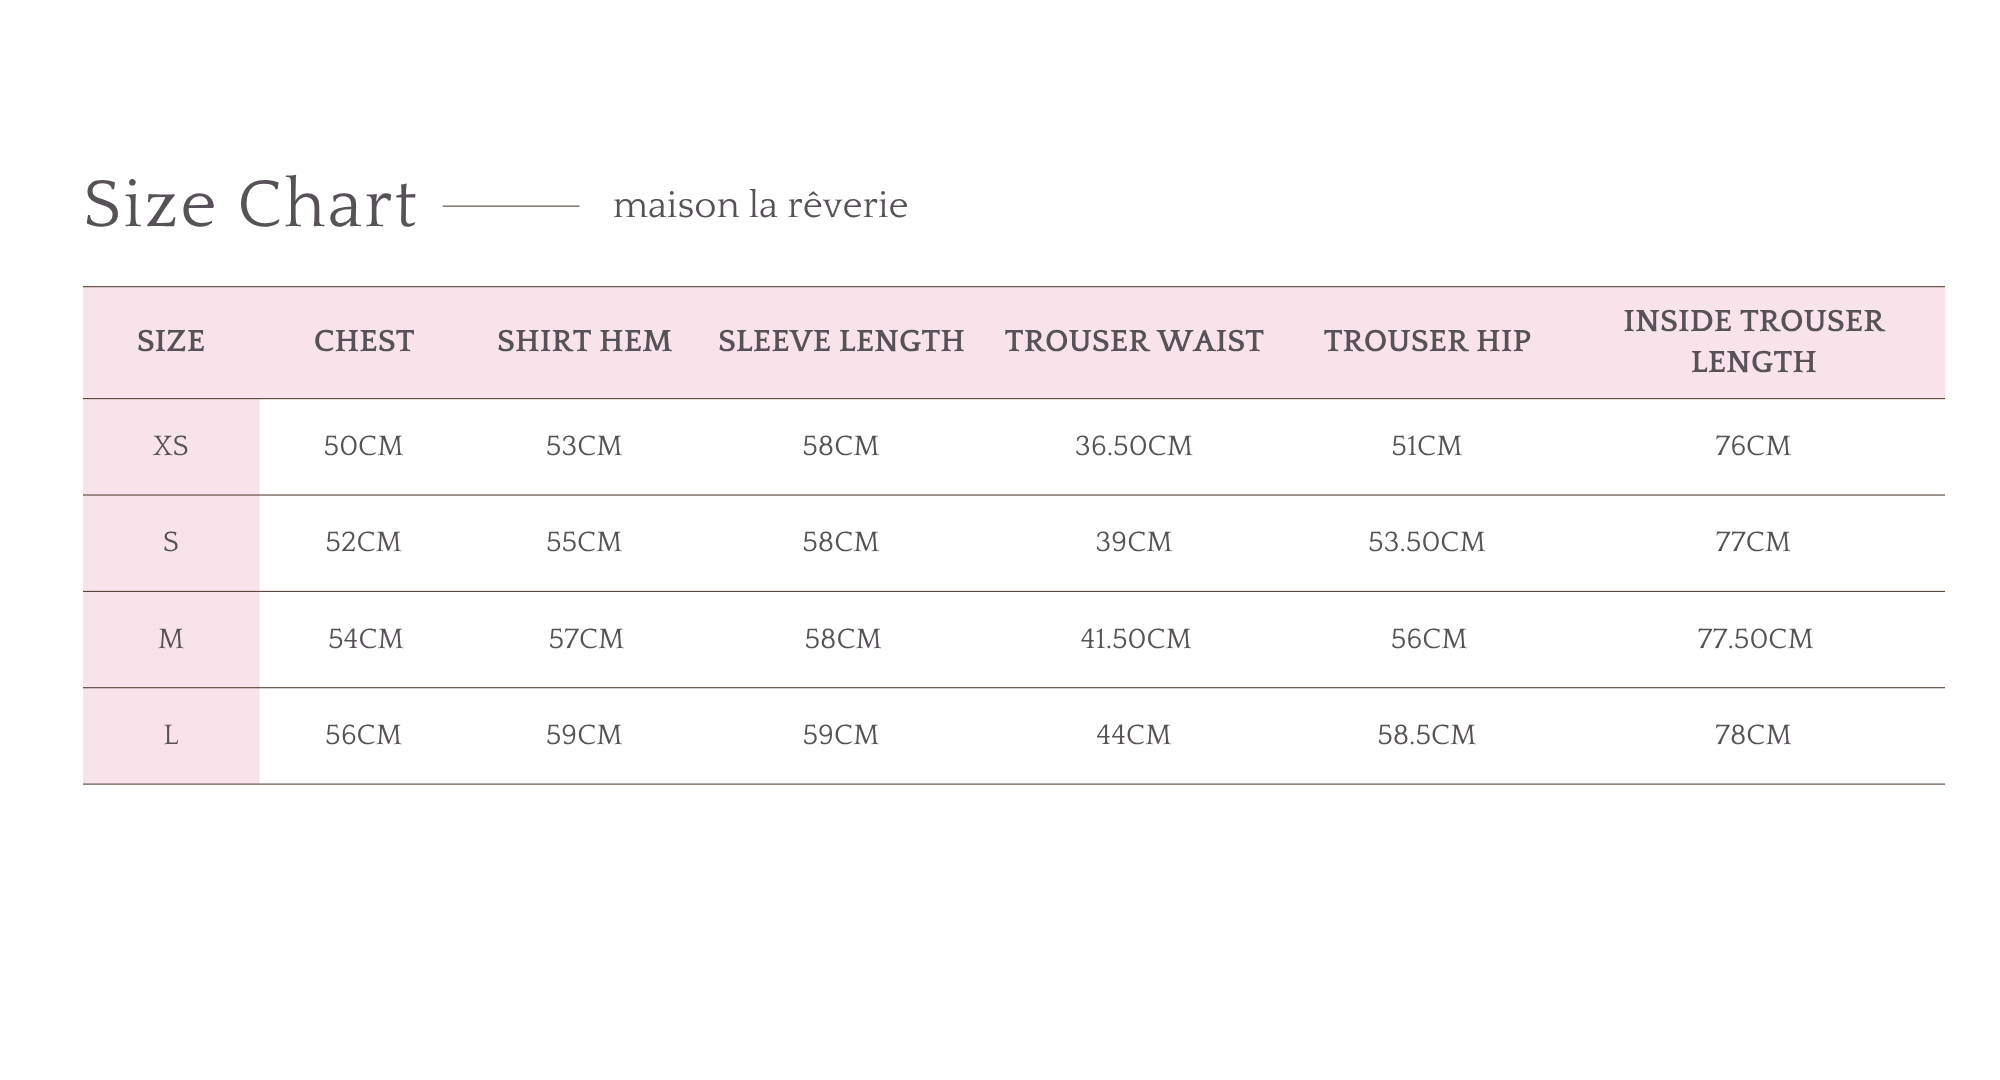The width and height of the screenshot is (2000, 1080).
Task: Select the CHEST column header
Action: click(364, 342)
